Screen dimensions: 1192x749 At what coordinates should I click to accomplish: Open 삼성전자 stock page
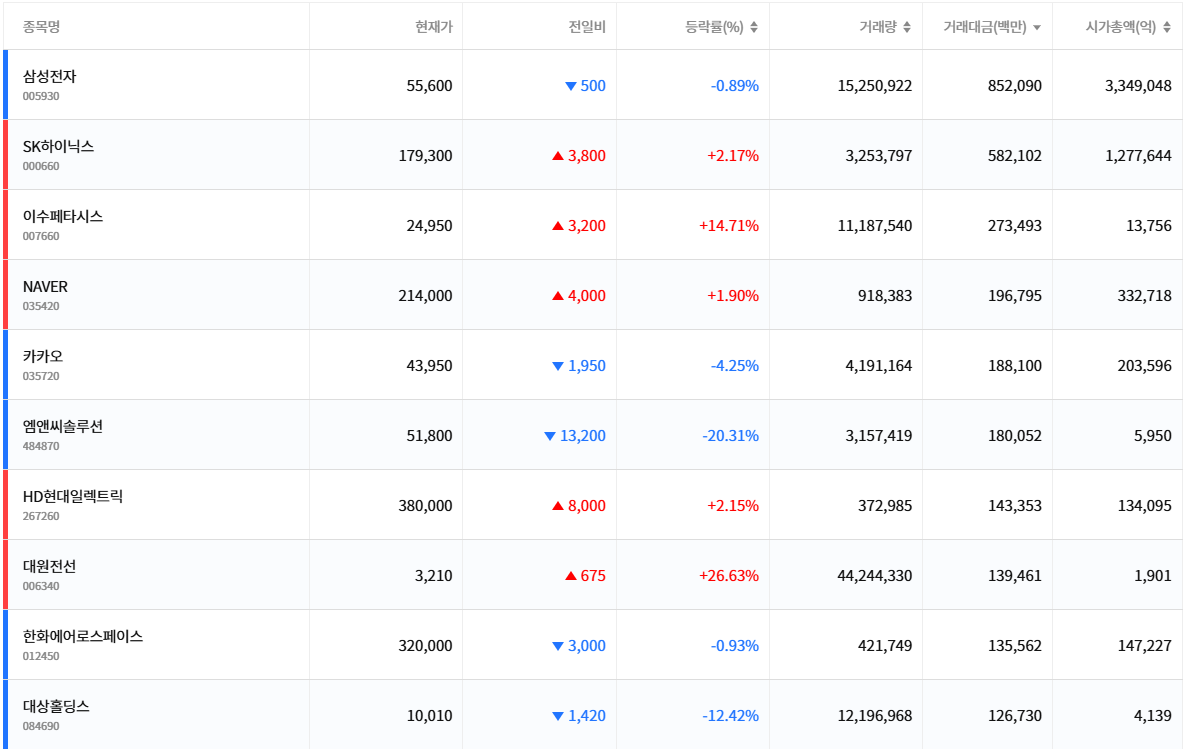[x=49, y=76]
